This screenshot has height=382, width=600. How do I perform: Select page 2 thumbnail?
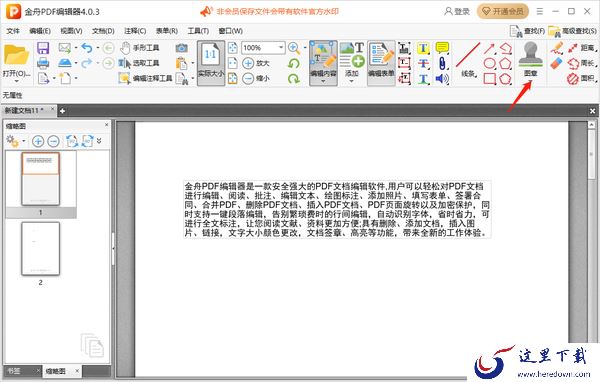click(x=41, y=249)
